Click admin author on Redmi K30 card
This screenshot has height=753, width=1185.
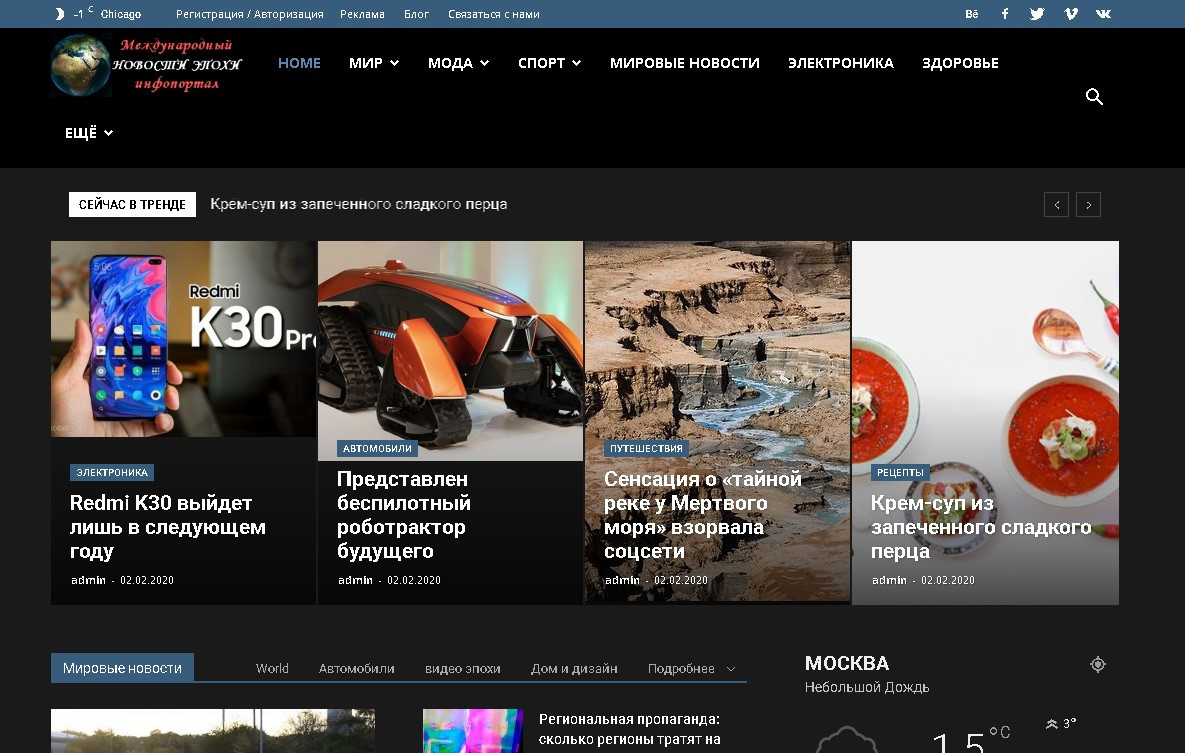[x=88, y=580]
